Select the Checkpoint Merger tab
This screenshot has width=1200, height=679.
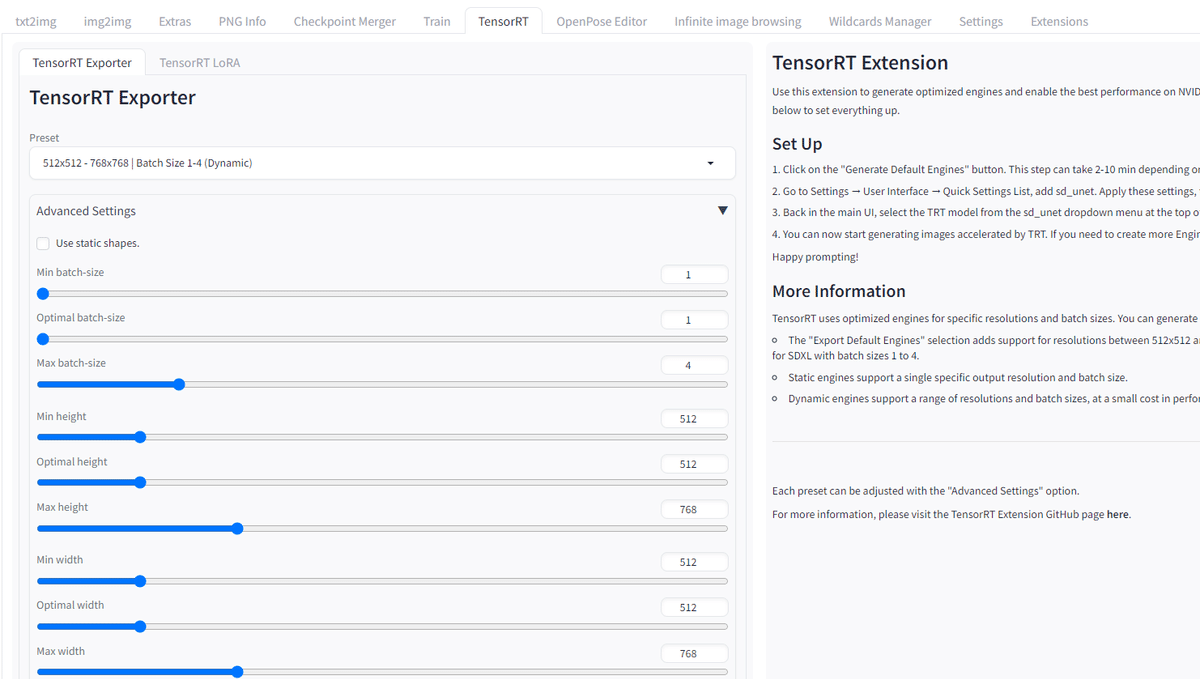click(344, 21)
